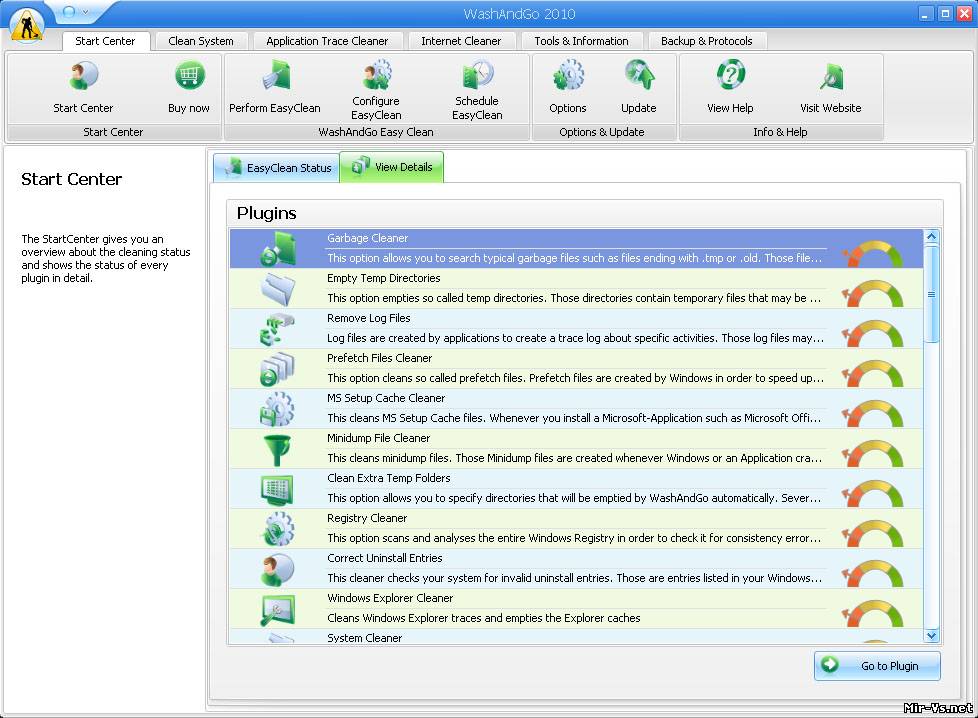Select the Correct Uninstall Entries title

(385, 558)
